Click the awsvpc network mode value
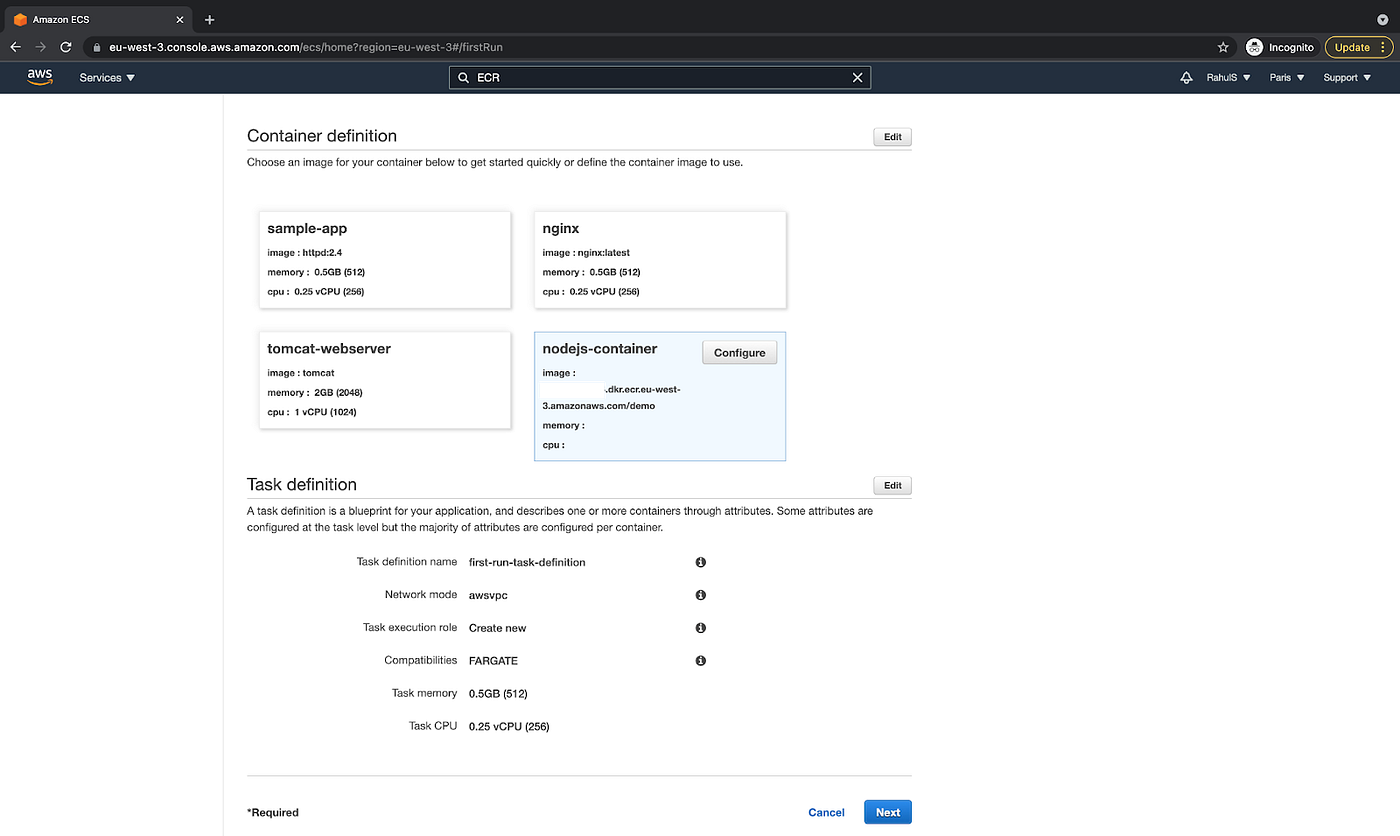 (488, 595)
